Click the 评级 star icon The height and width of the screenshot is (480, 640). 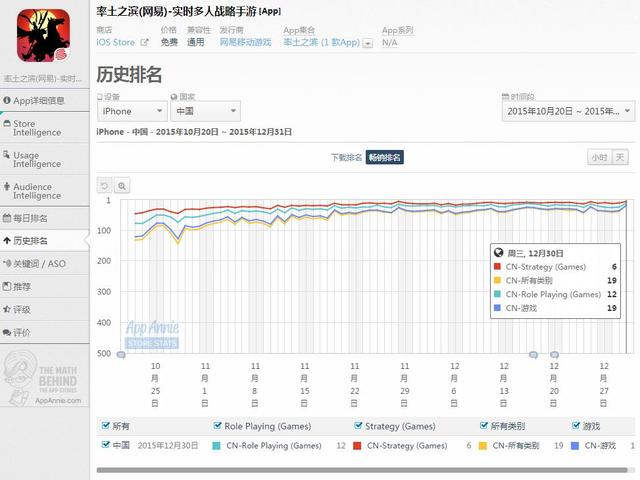click(7, 309)
